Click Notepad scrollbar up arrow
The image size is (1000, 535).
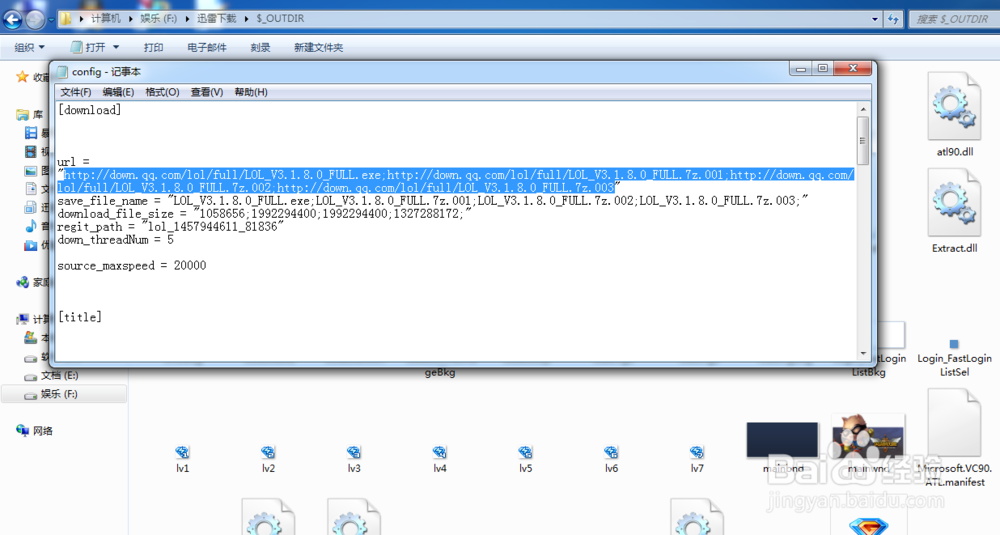tap(863, 109)
